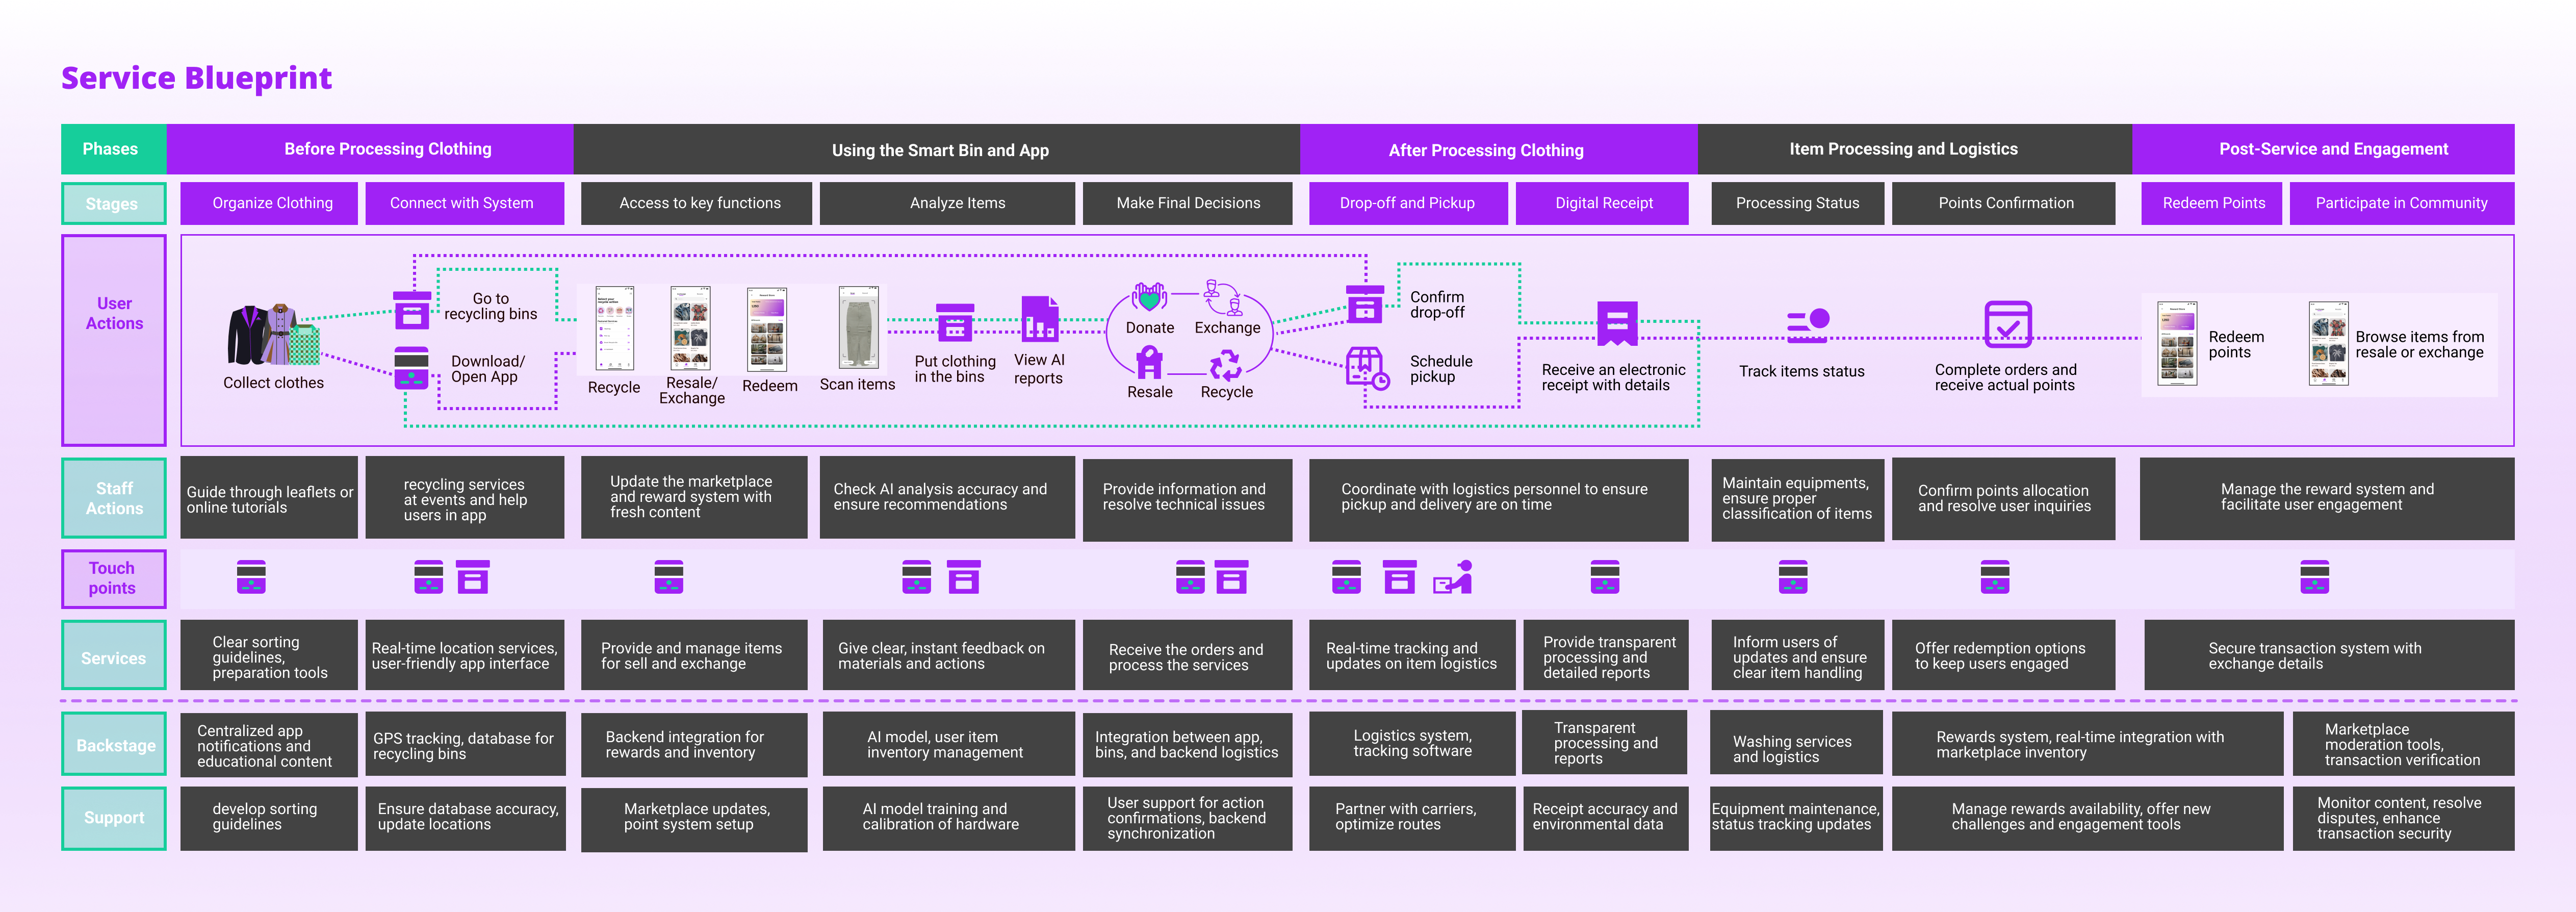Click the Scan items phone mockup
This screenshot has height=912, width=2576.
858,328
